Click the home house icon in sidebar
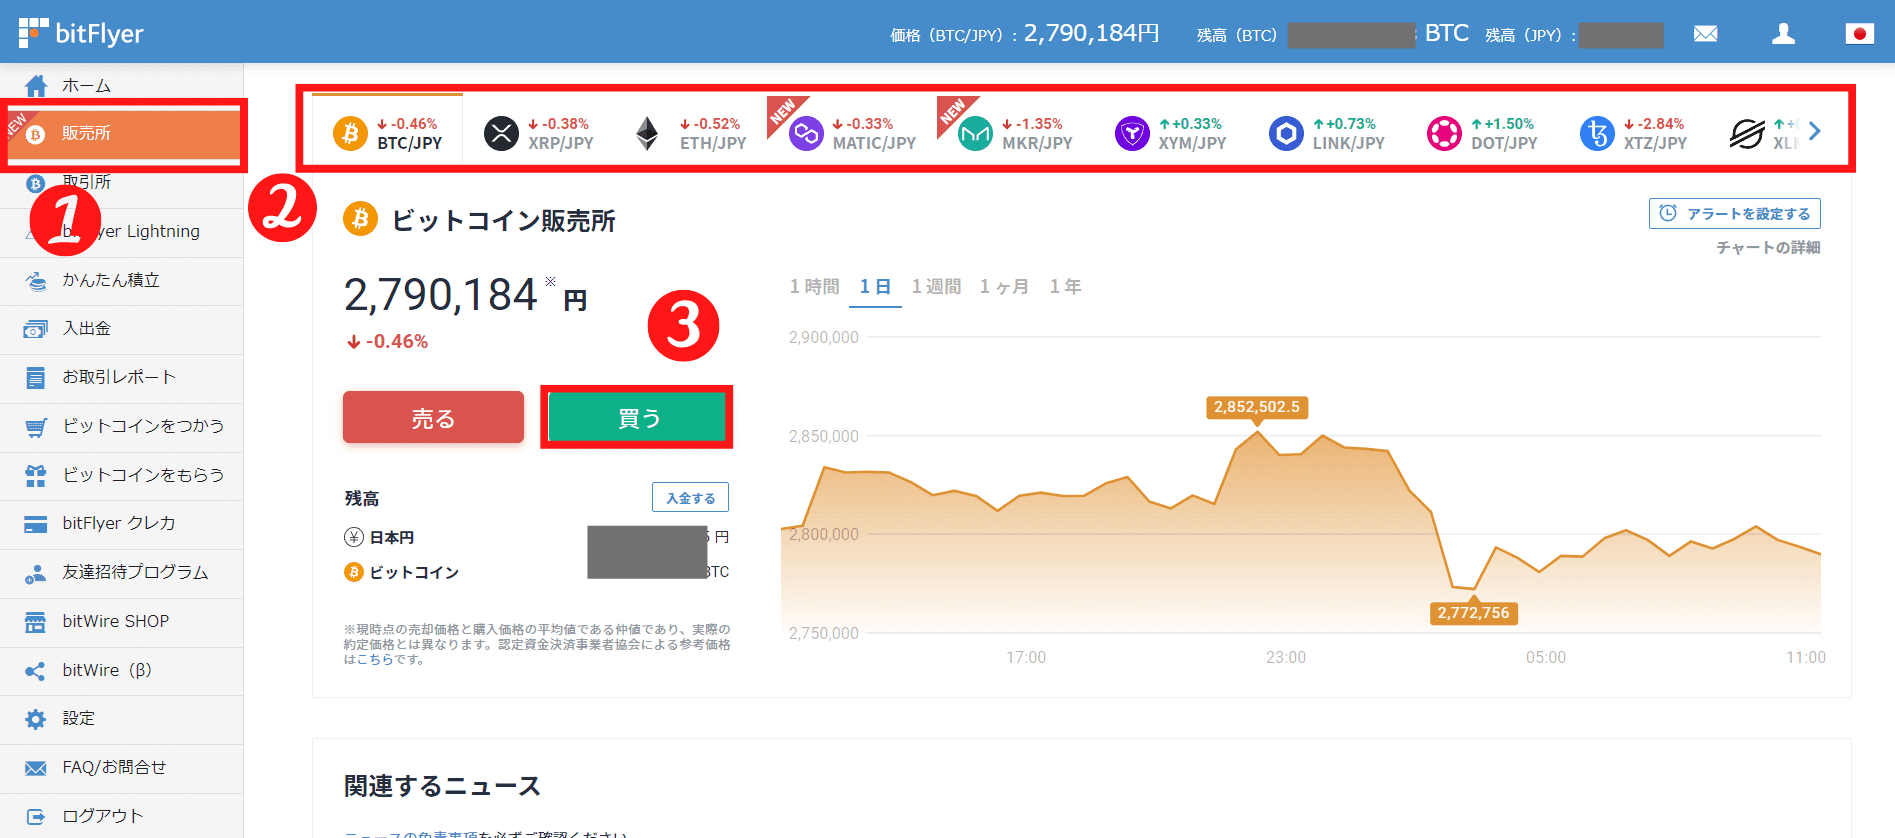This screenshot has height=838, width=1895. pyautogui.click(x=36, y=85)
